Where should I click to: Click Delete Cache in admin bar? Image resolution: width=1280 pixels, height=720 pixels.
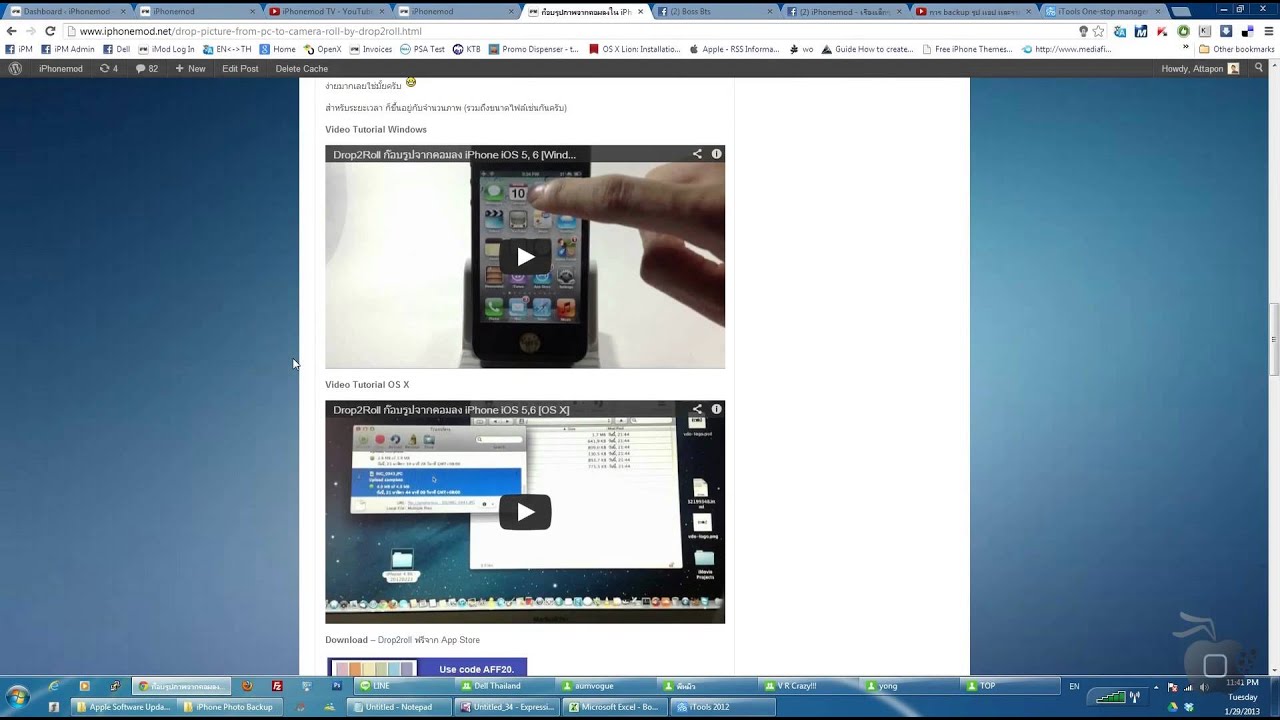pyautogui.click(x=301, y=68)
